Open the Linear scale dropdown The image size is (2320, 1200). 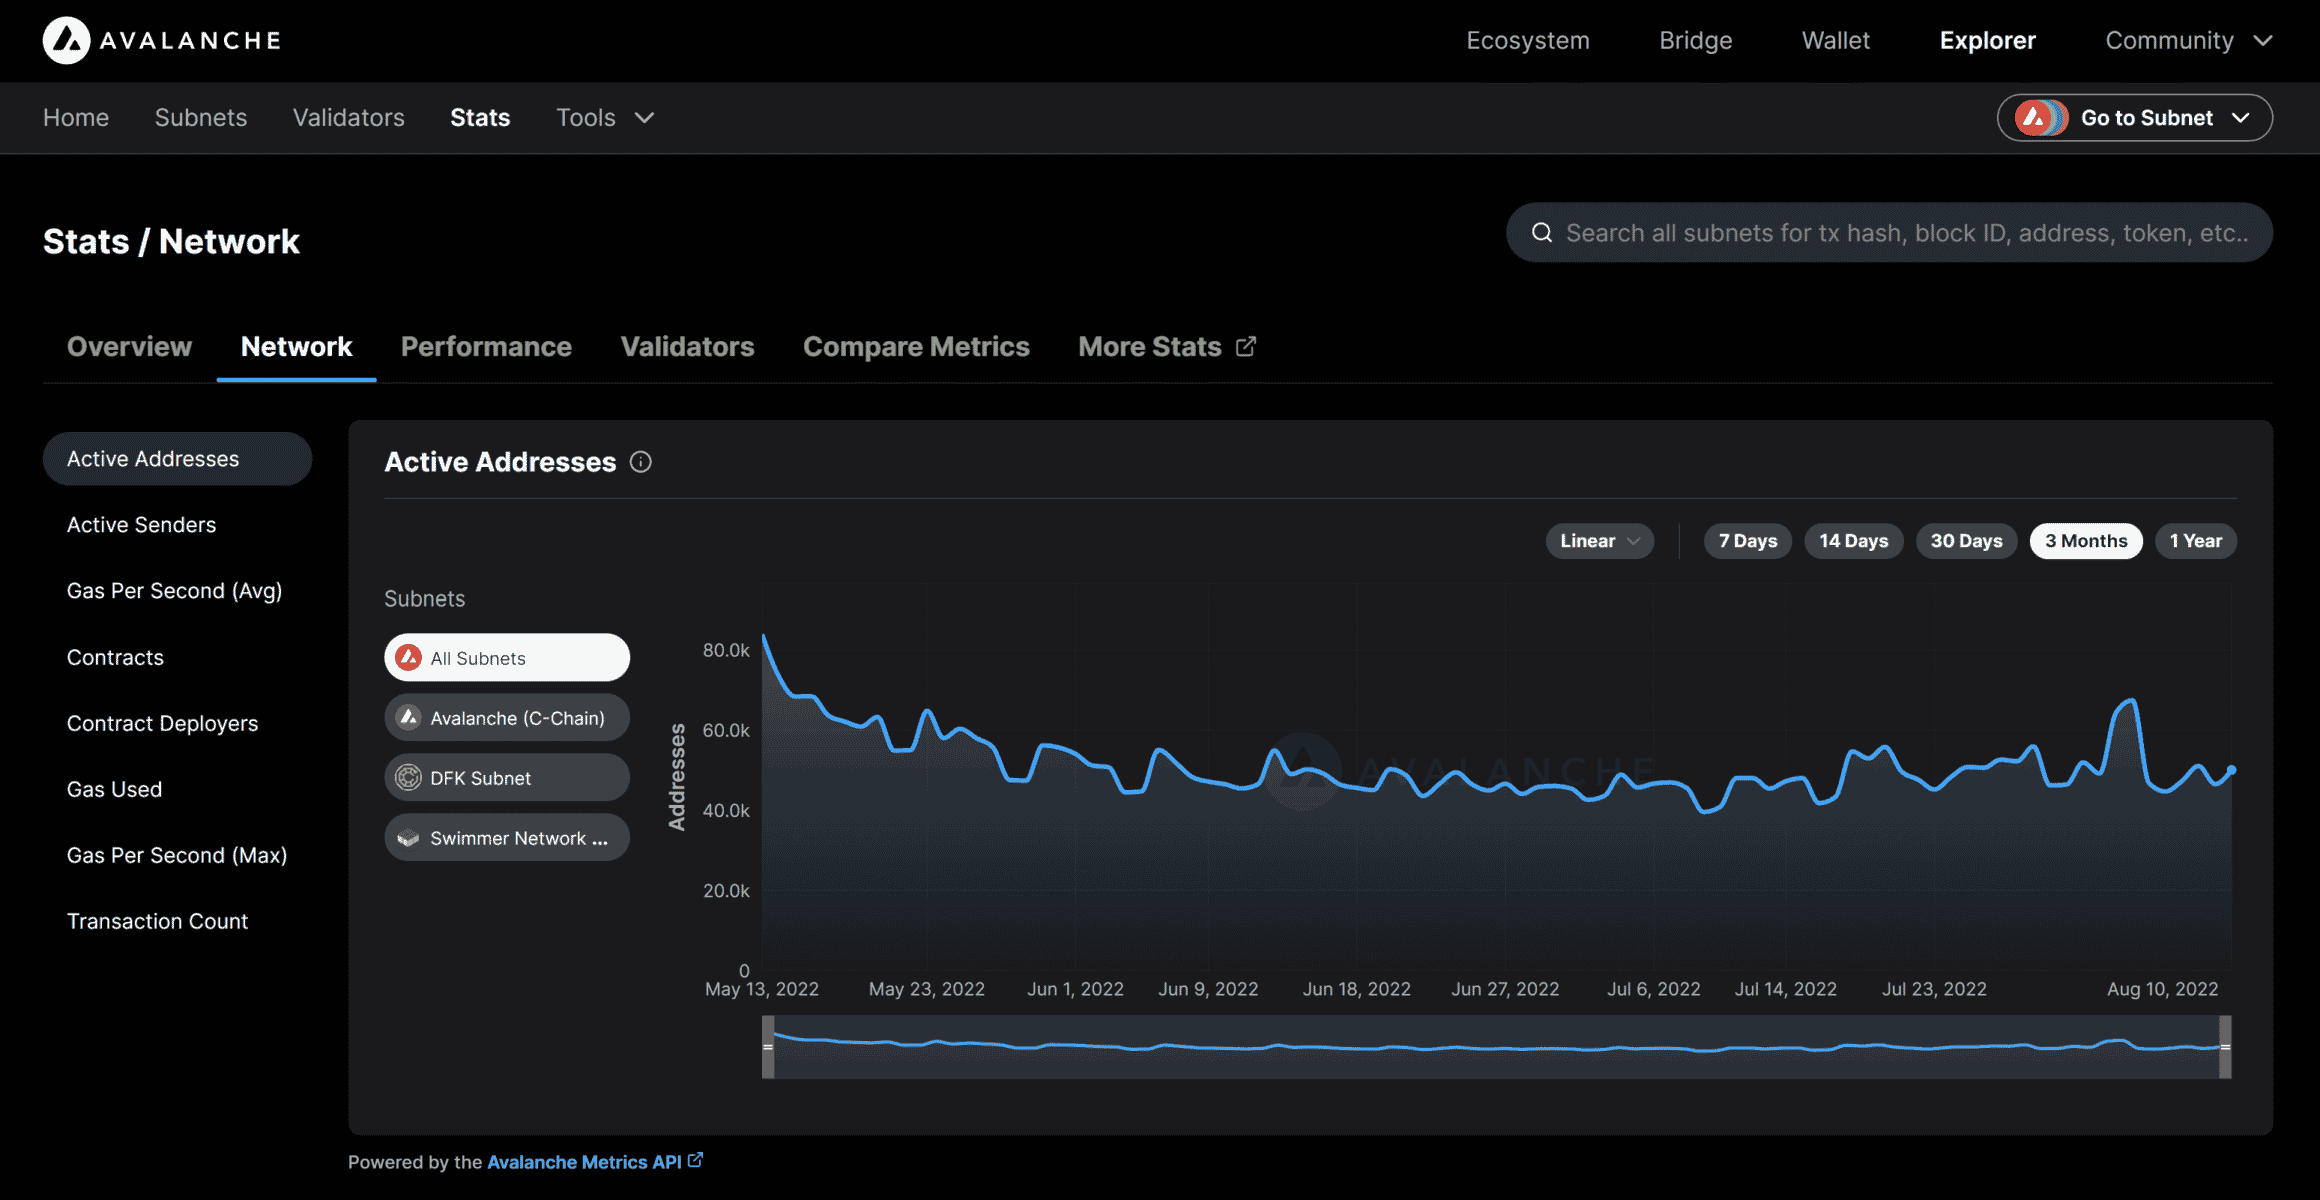1599,540
